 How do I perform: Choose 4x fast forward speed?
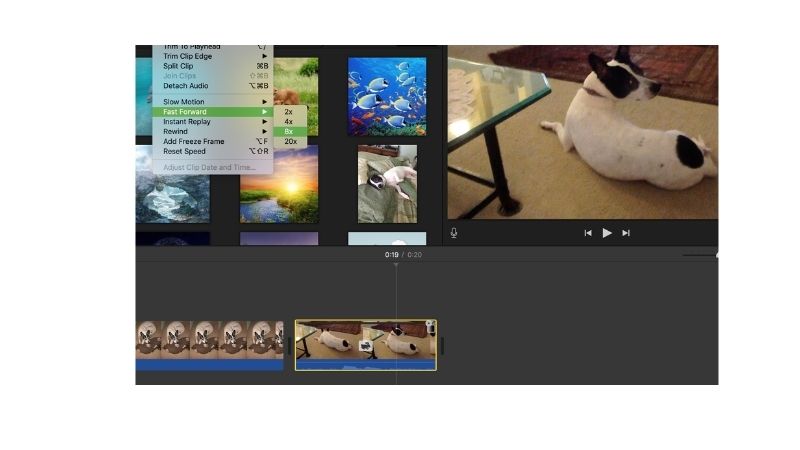pyautogui.click(x=289, y=121)
